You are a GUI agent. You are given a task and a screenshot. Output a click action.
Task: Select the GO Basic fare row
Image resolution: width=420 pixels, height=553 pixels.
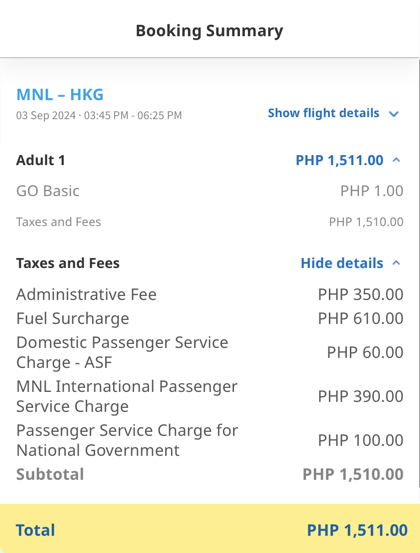coord(210,191)
